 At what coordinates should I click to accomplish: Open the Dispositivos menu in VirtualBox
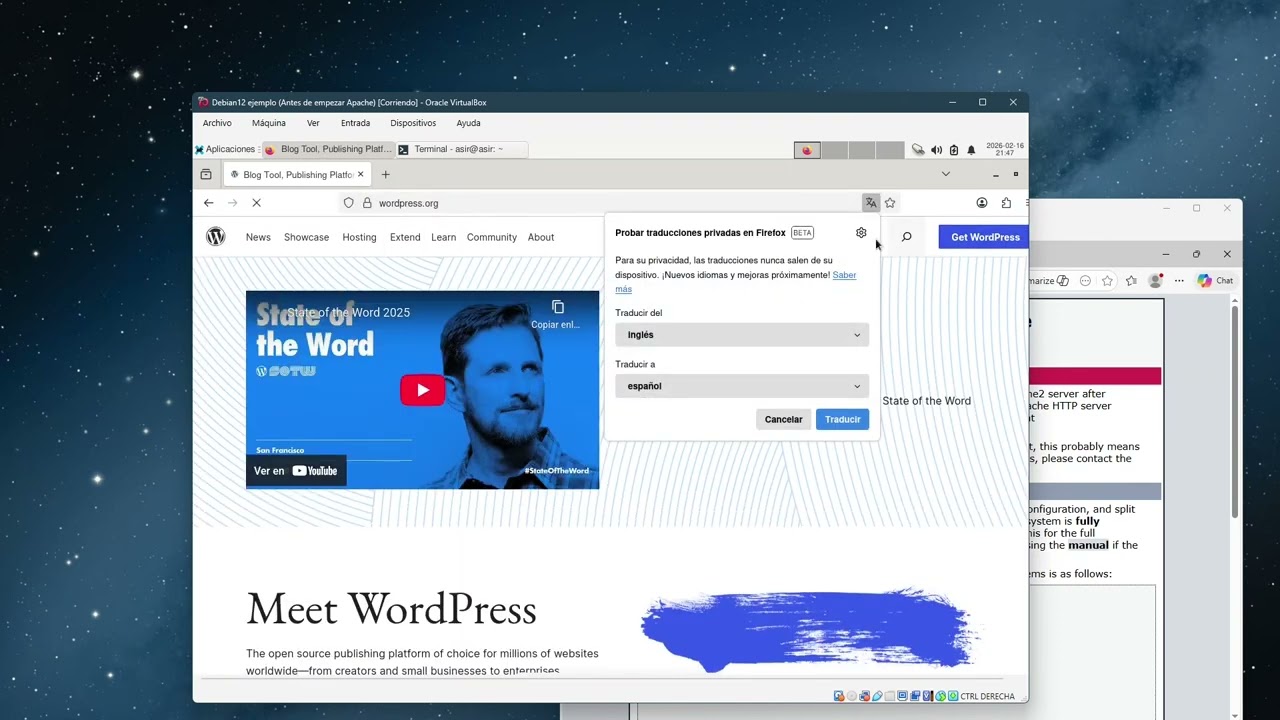pos(413,123)
